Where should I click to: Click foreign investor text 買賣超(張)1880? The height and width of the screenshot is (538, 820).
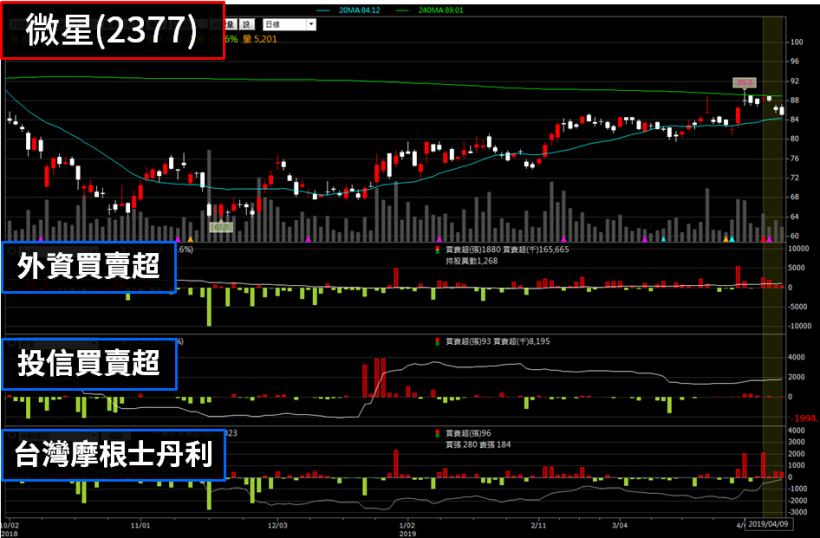(473, 250)
